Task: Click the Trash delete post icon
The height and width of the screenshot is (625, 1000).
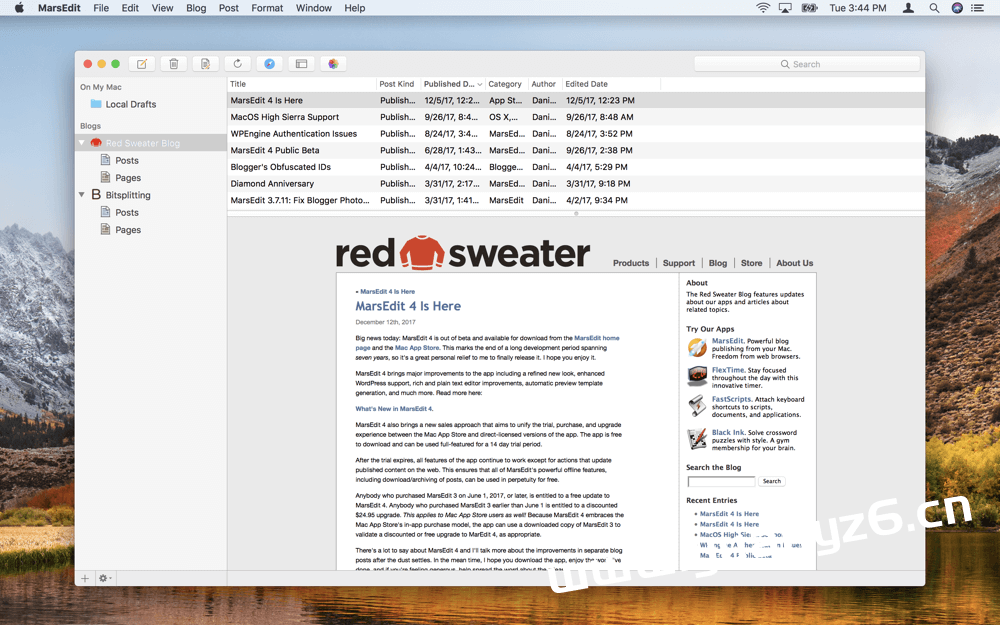Action: [x=173, y=63]
